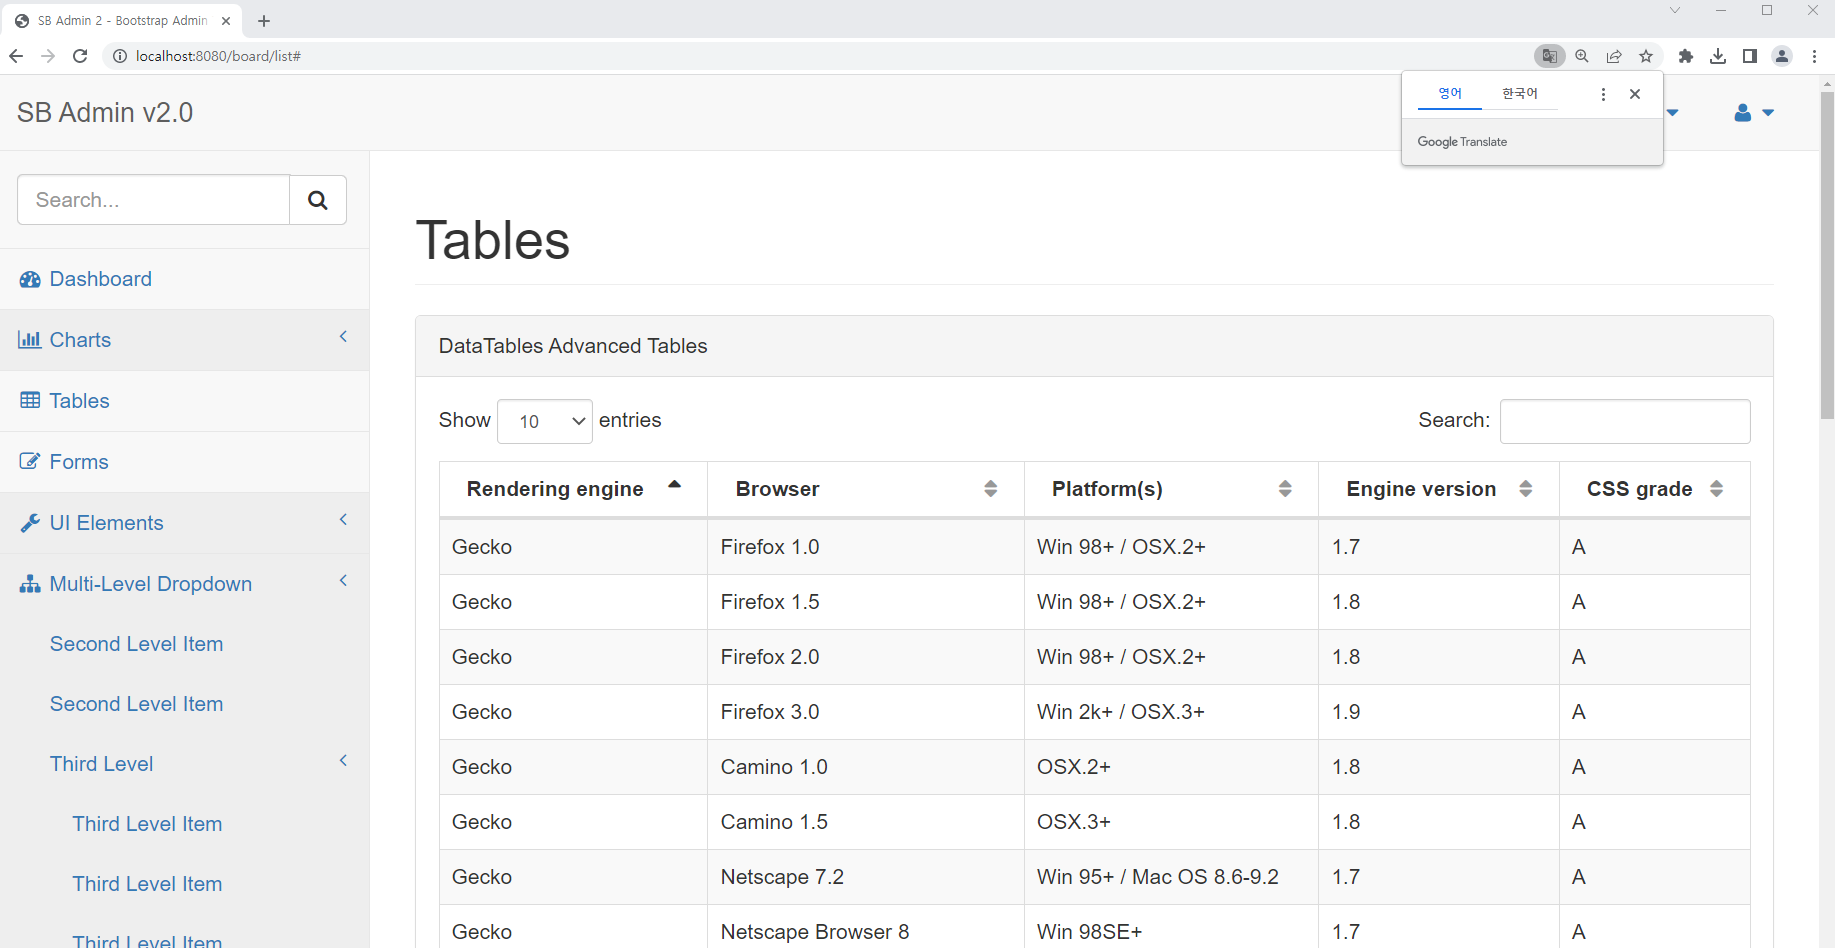Click the localhost:8080/board/list# address bar
Viewport: 1835px width, 948px height.
[x=218, y=56]
